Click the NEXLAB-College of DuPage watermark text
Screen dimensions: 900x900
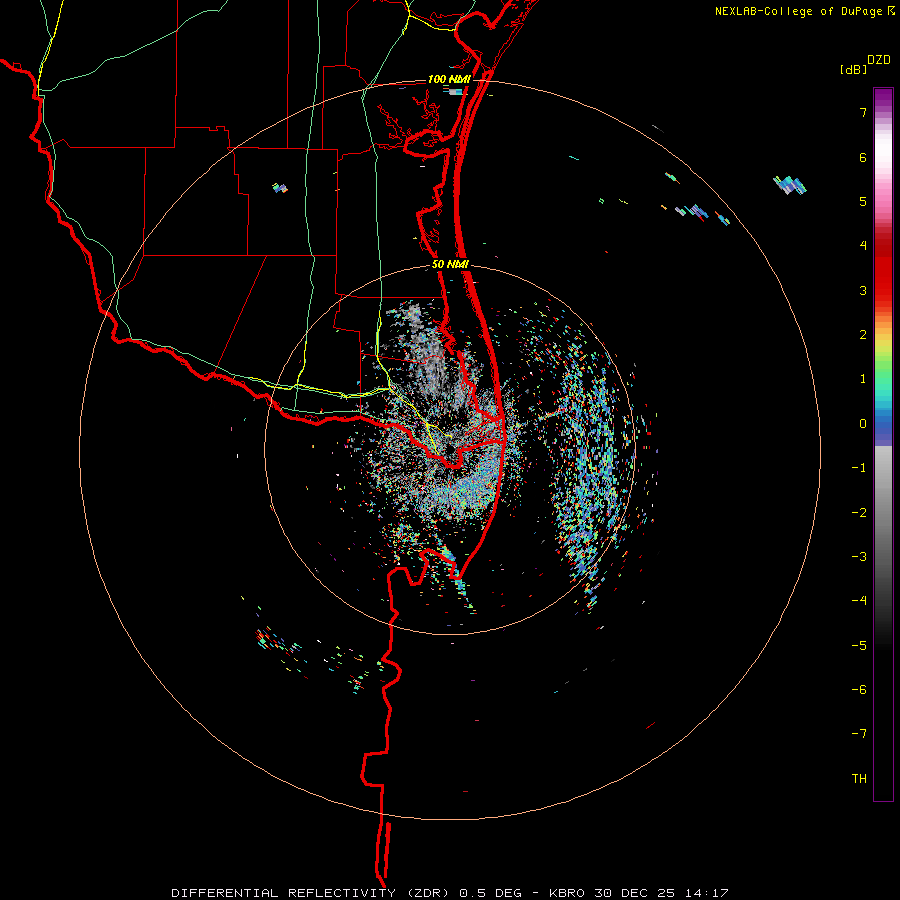click(804, 11)
